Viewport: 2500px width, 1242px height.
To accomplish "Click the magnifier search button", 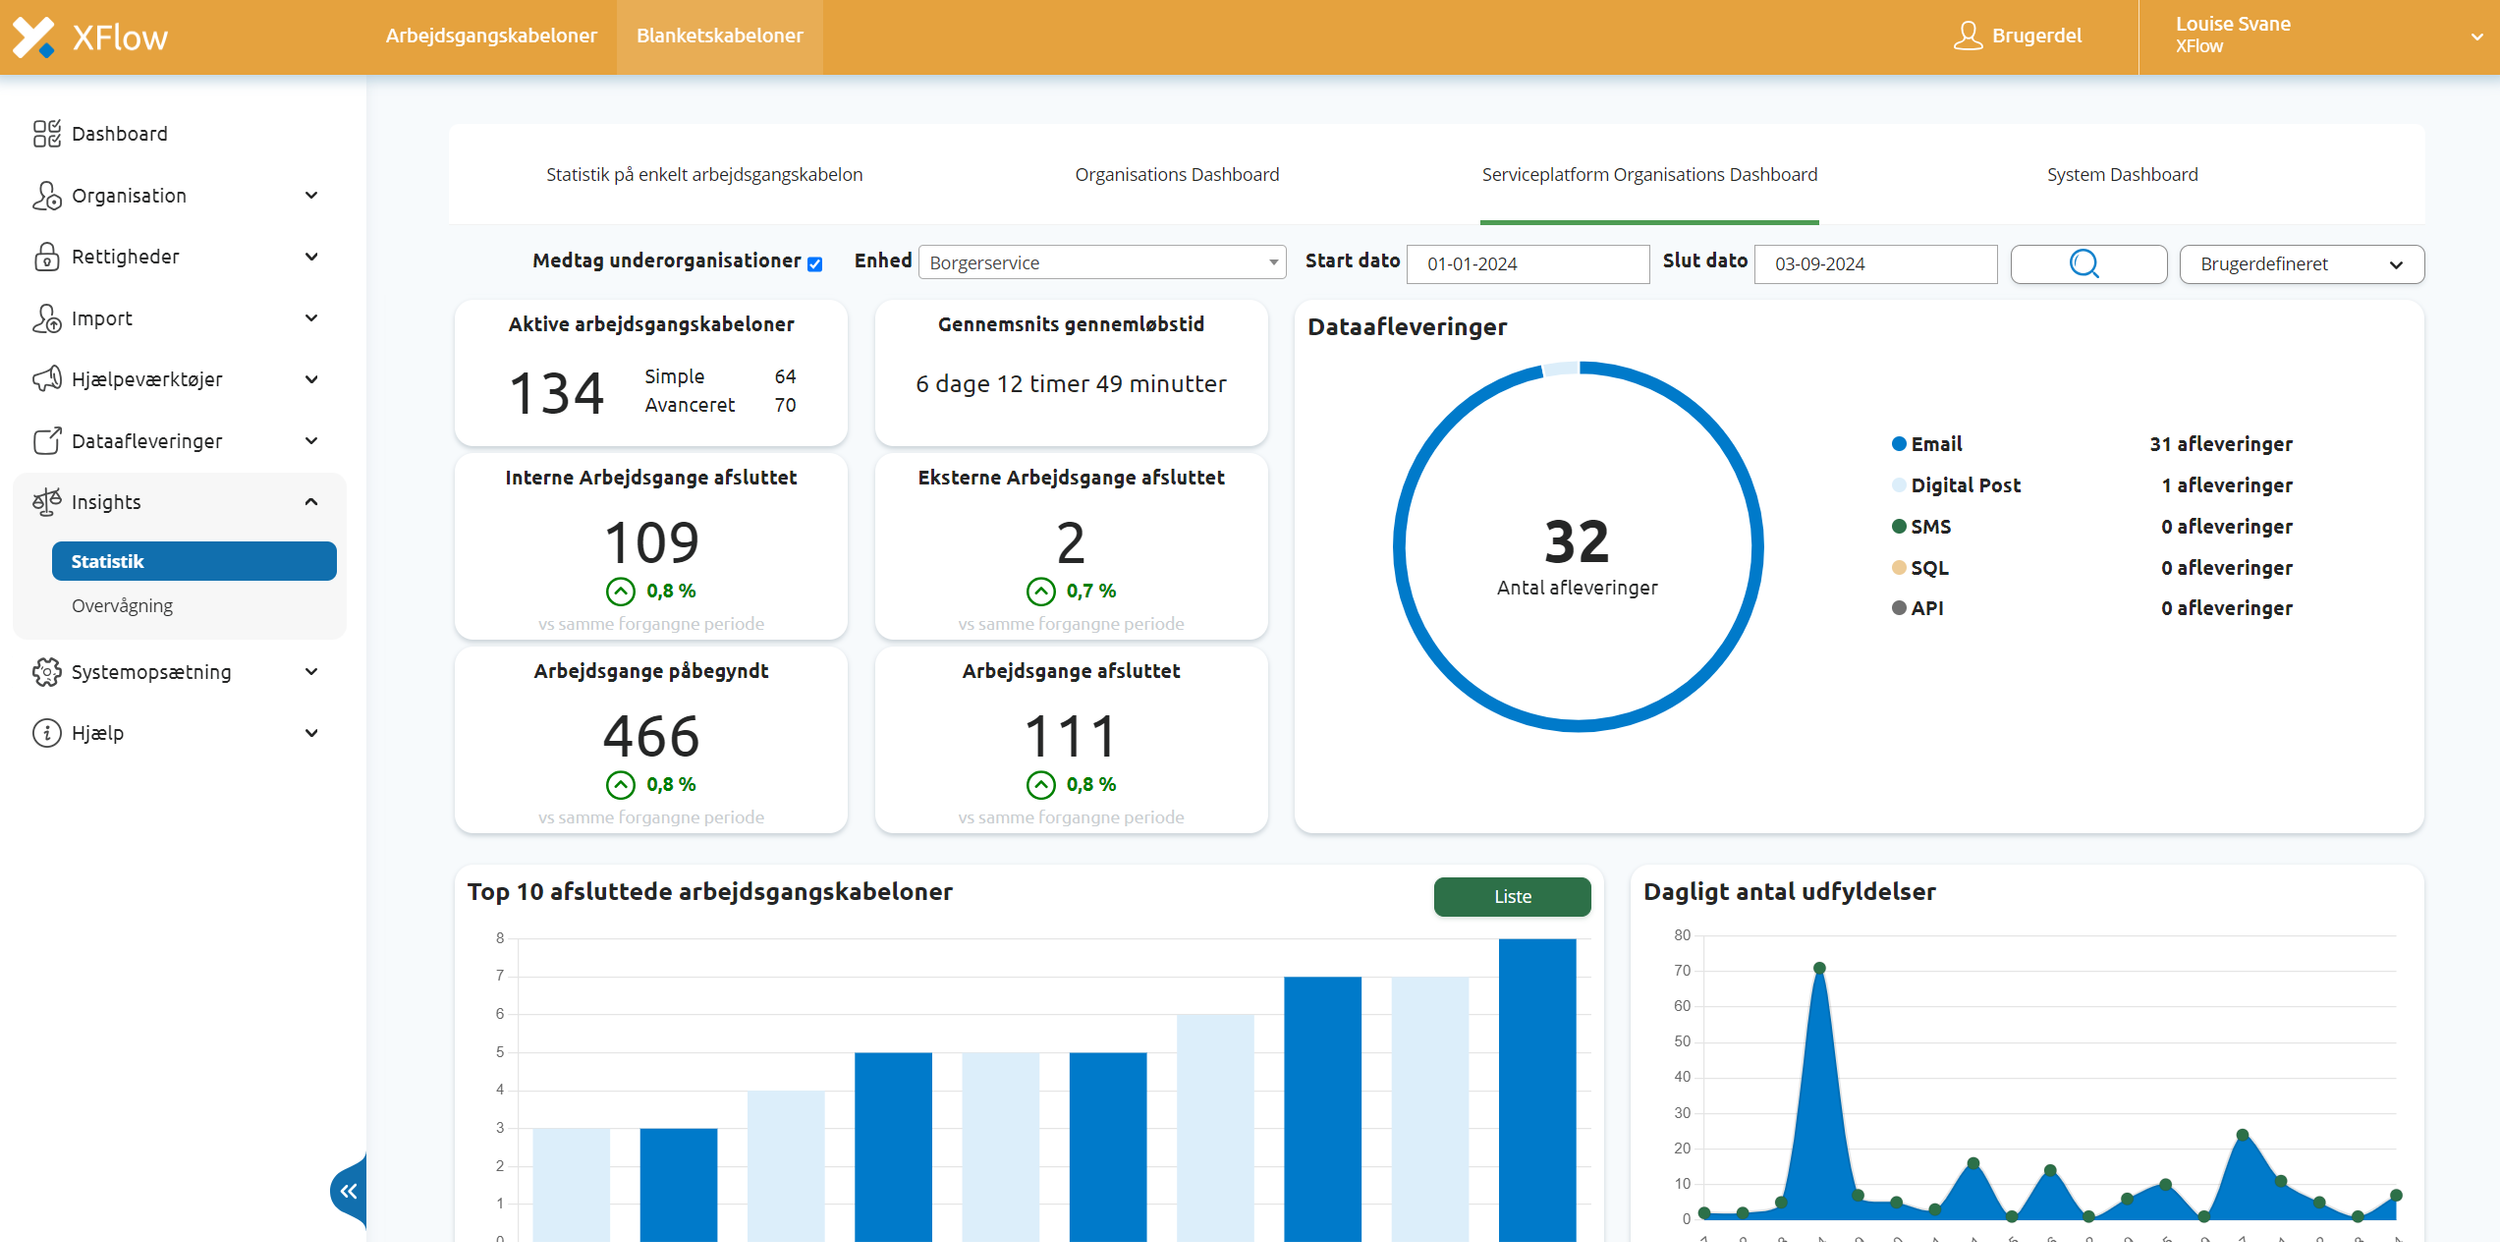I will coord(2087,264).
